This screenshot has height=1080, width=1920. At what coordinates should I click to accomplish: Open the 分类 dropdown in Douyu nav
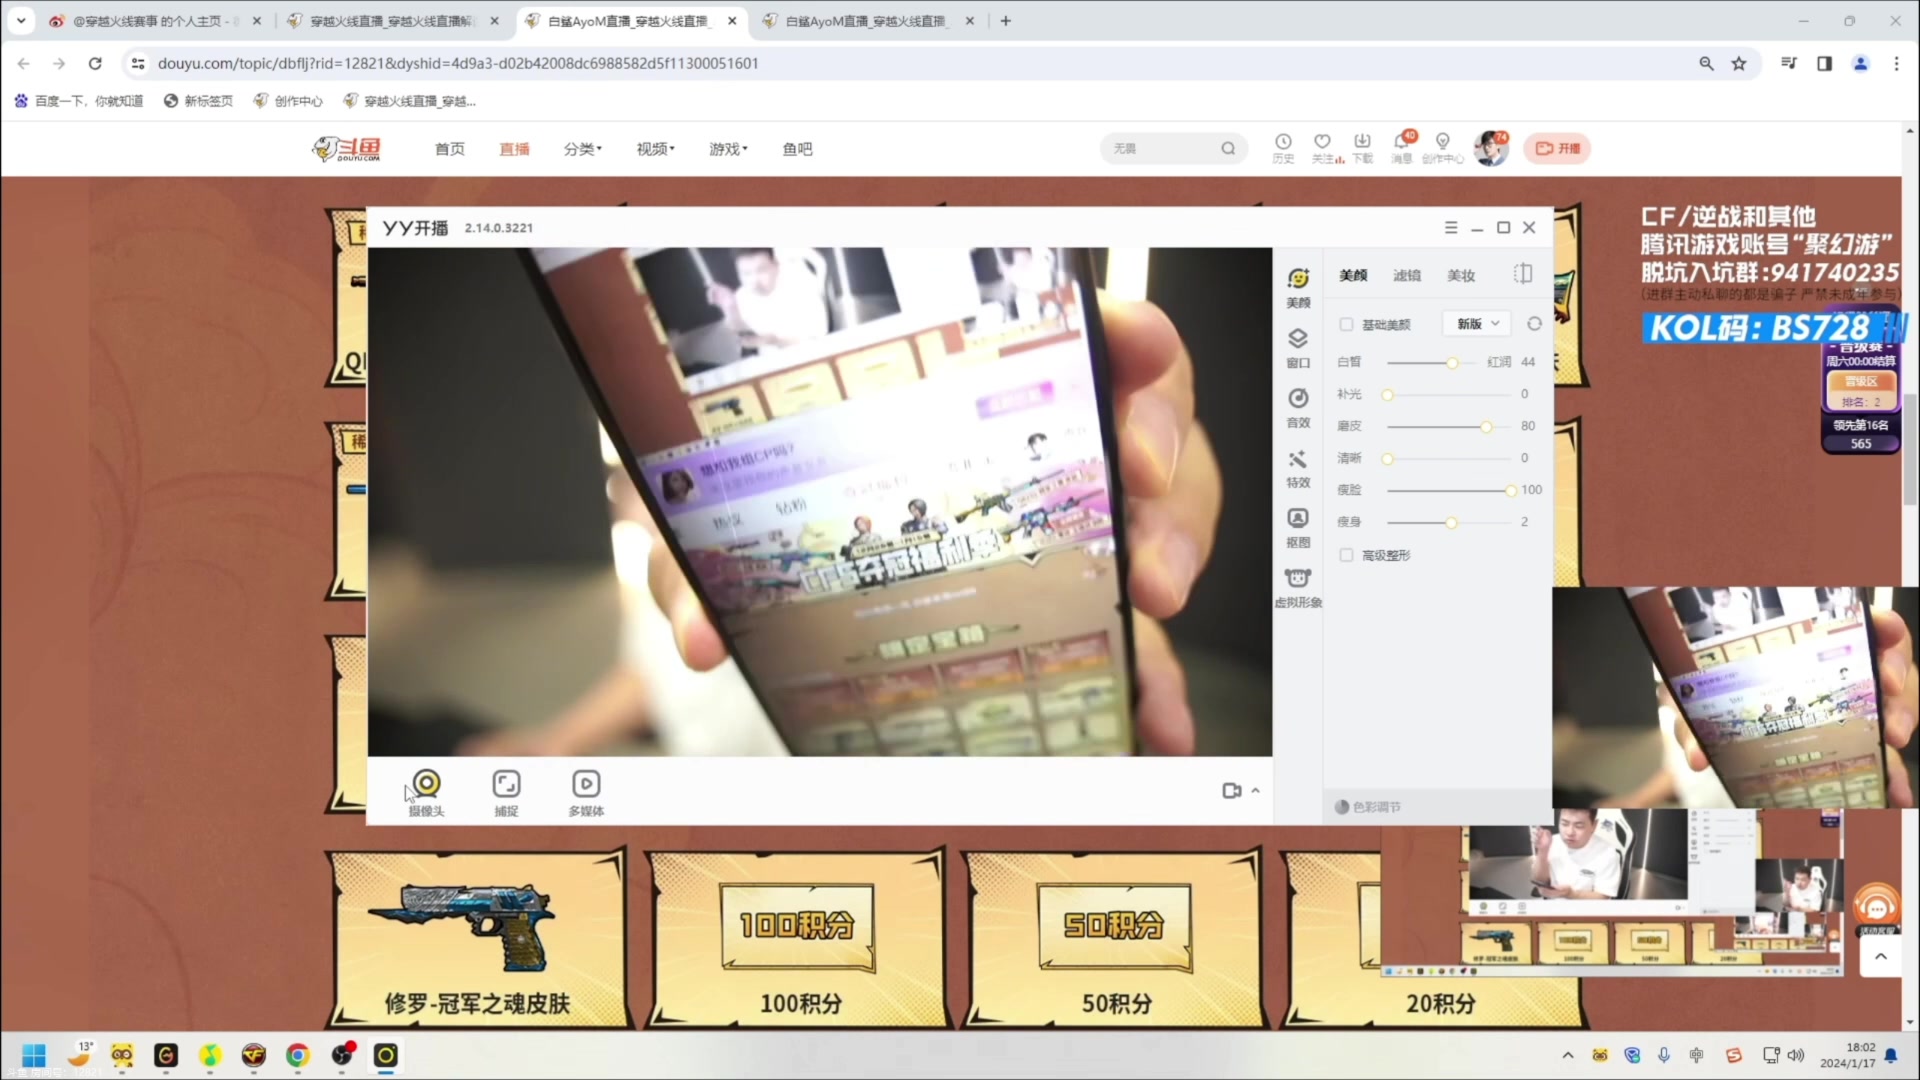(x=582, y=148)
